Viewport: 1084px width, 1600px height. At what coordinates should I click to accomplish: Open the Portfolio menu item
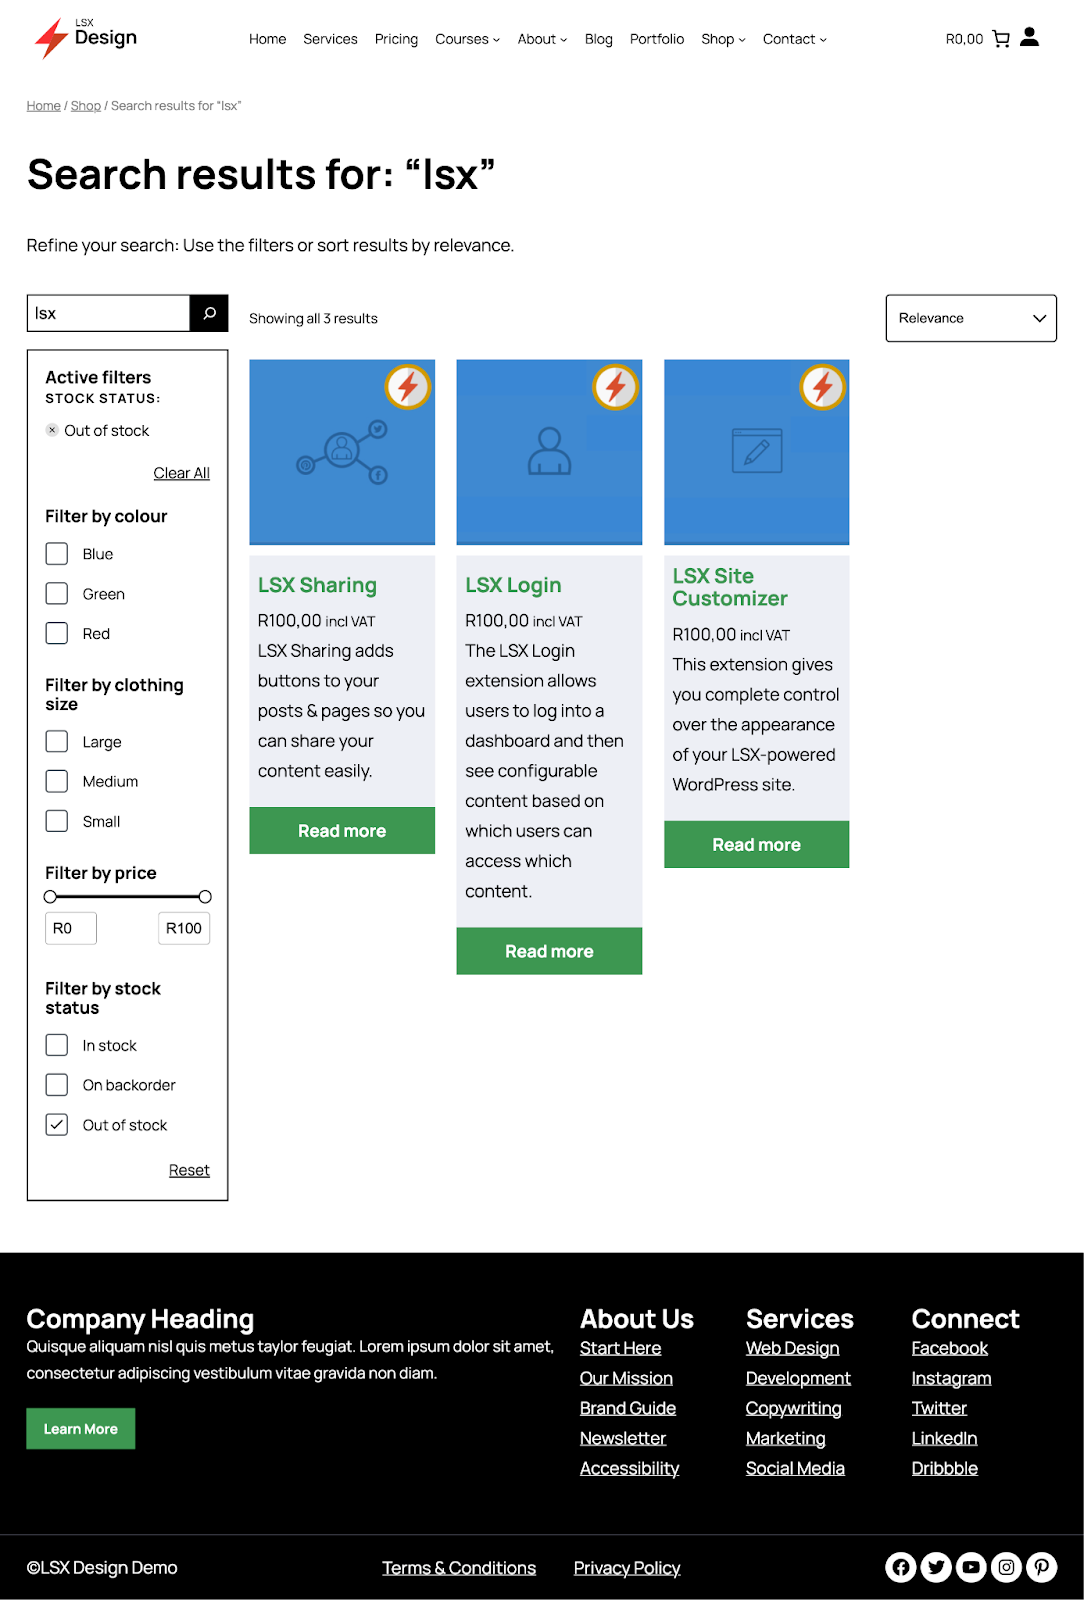tap(657, 39)
